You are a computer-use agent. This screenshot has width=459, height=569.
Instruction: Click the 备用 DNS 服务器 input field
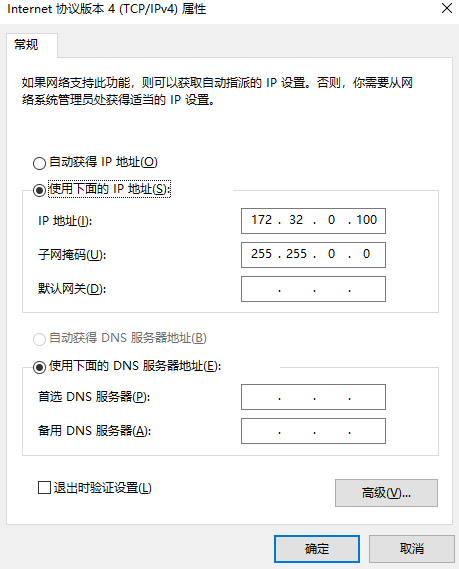313,431
